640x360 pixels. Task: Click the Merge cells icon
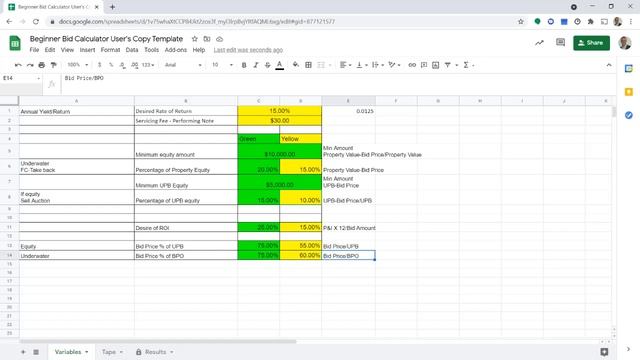point(321,65)
